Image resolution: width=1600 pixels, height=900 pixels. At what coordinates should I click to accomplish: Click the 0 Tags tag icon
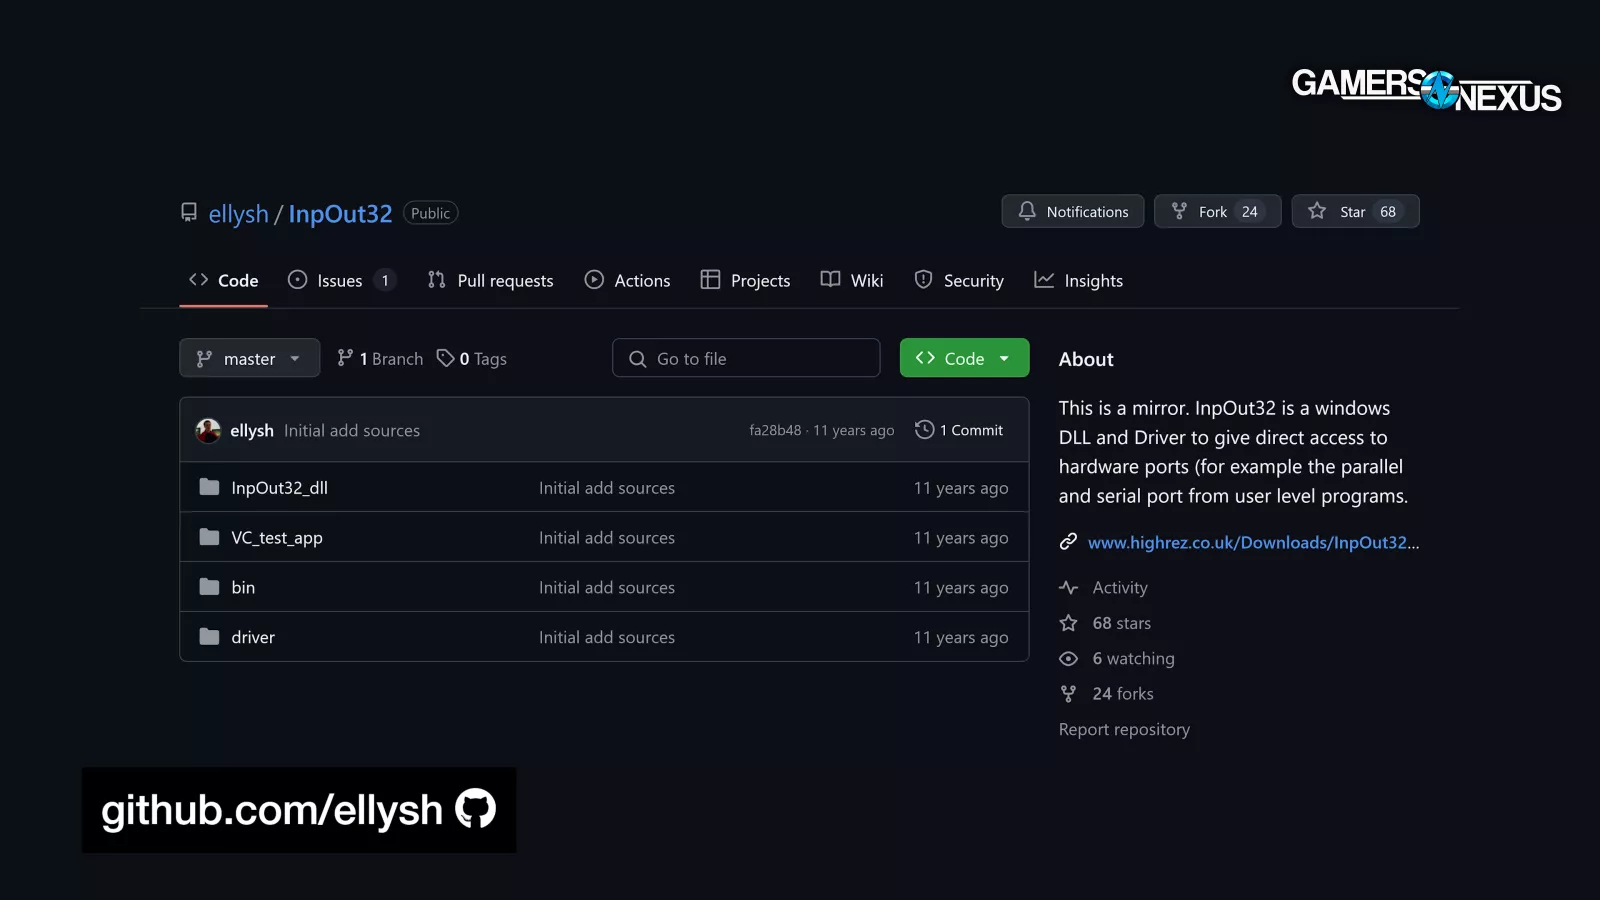pyautogui.click(x=445, y=358)
